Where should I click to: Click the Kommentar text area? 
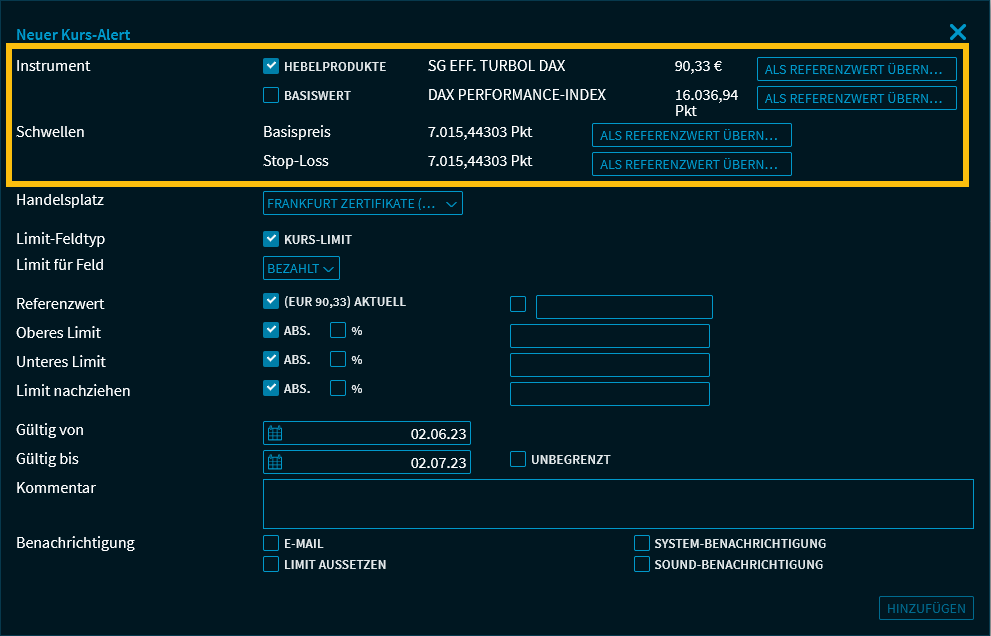[x=617, y=503]
